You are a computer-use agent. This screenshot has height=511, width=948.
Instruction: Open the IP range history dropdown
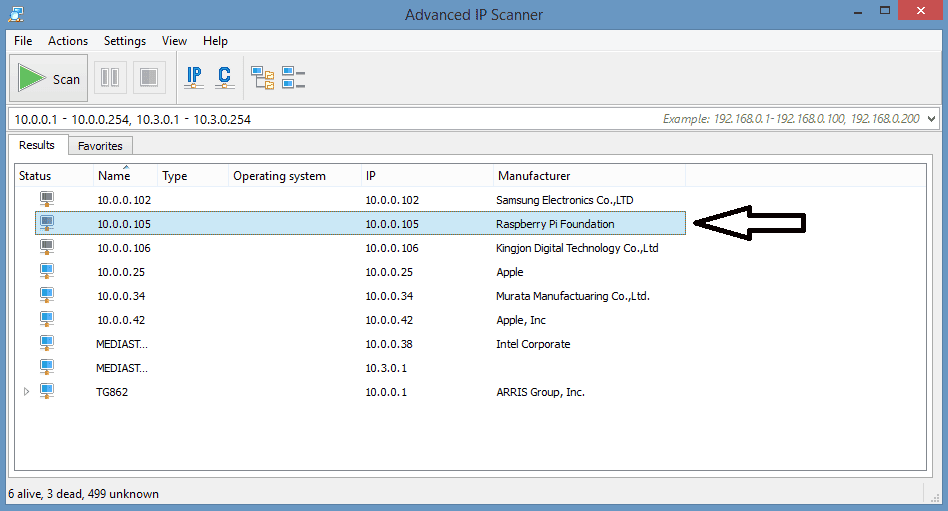click(931, 119)
